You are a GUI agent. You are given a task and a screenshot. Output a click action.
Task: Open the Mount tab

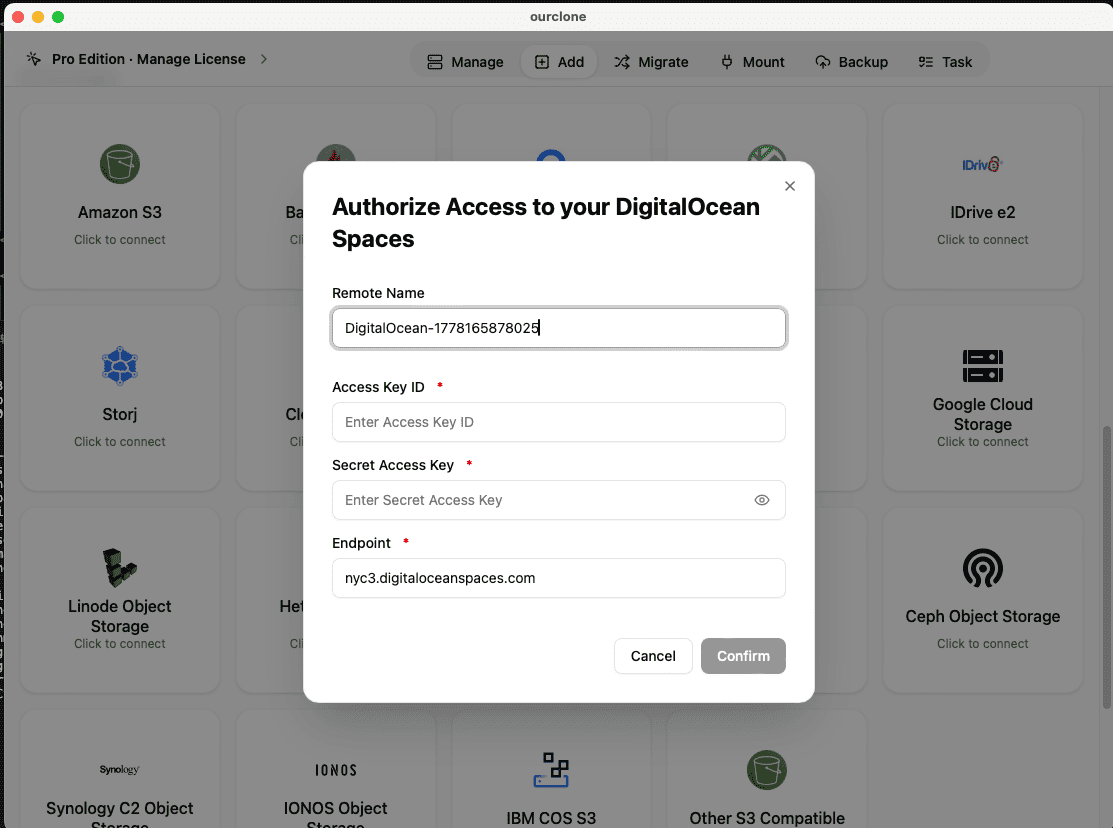point(752,62)
